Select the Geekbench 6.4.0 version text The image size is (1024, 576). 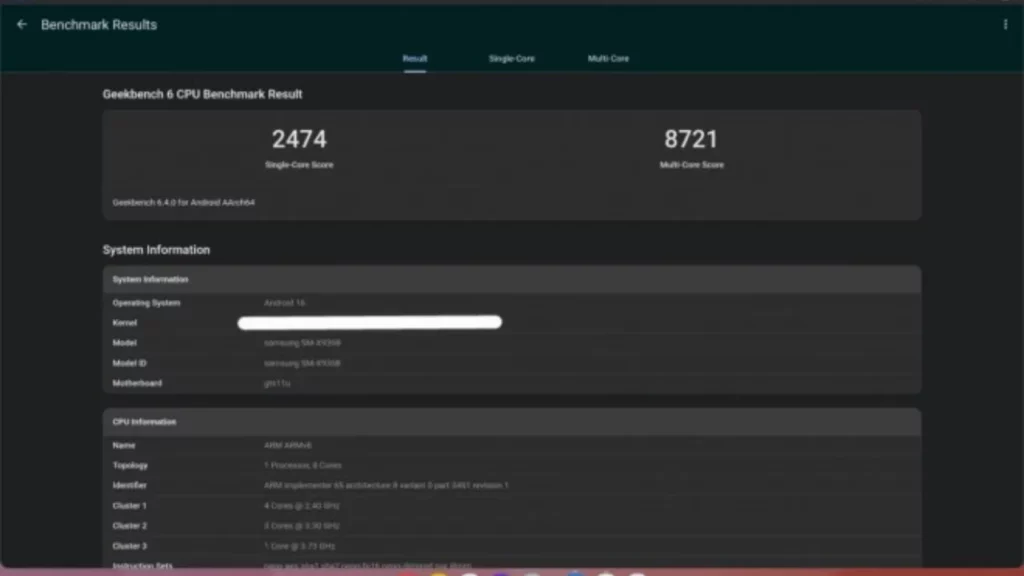(x=183, y=201)
